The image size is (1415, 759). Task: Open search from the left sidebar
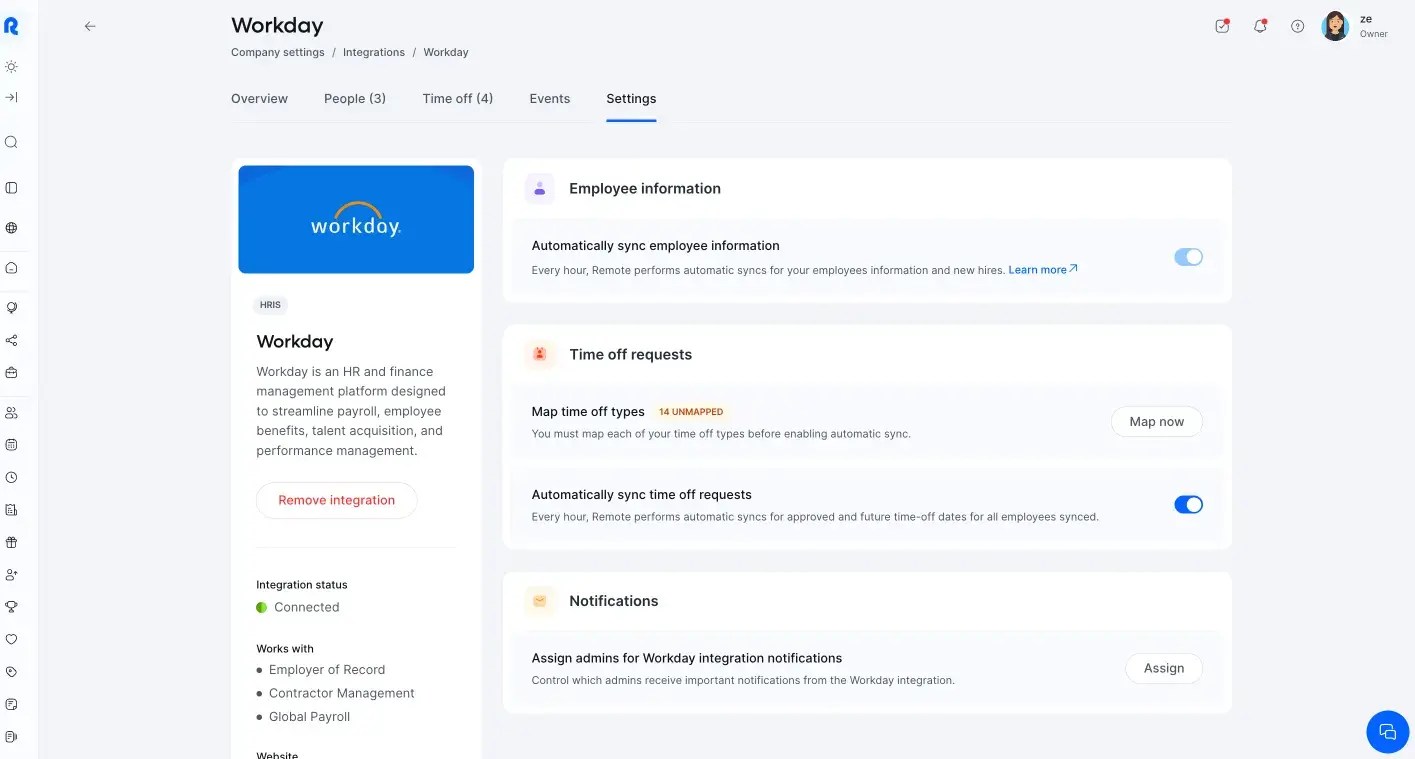coord(11,142)
